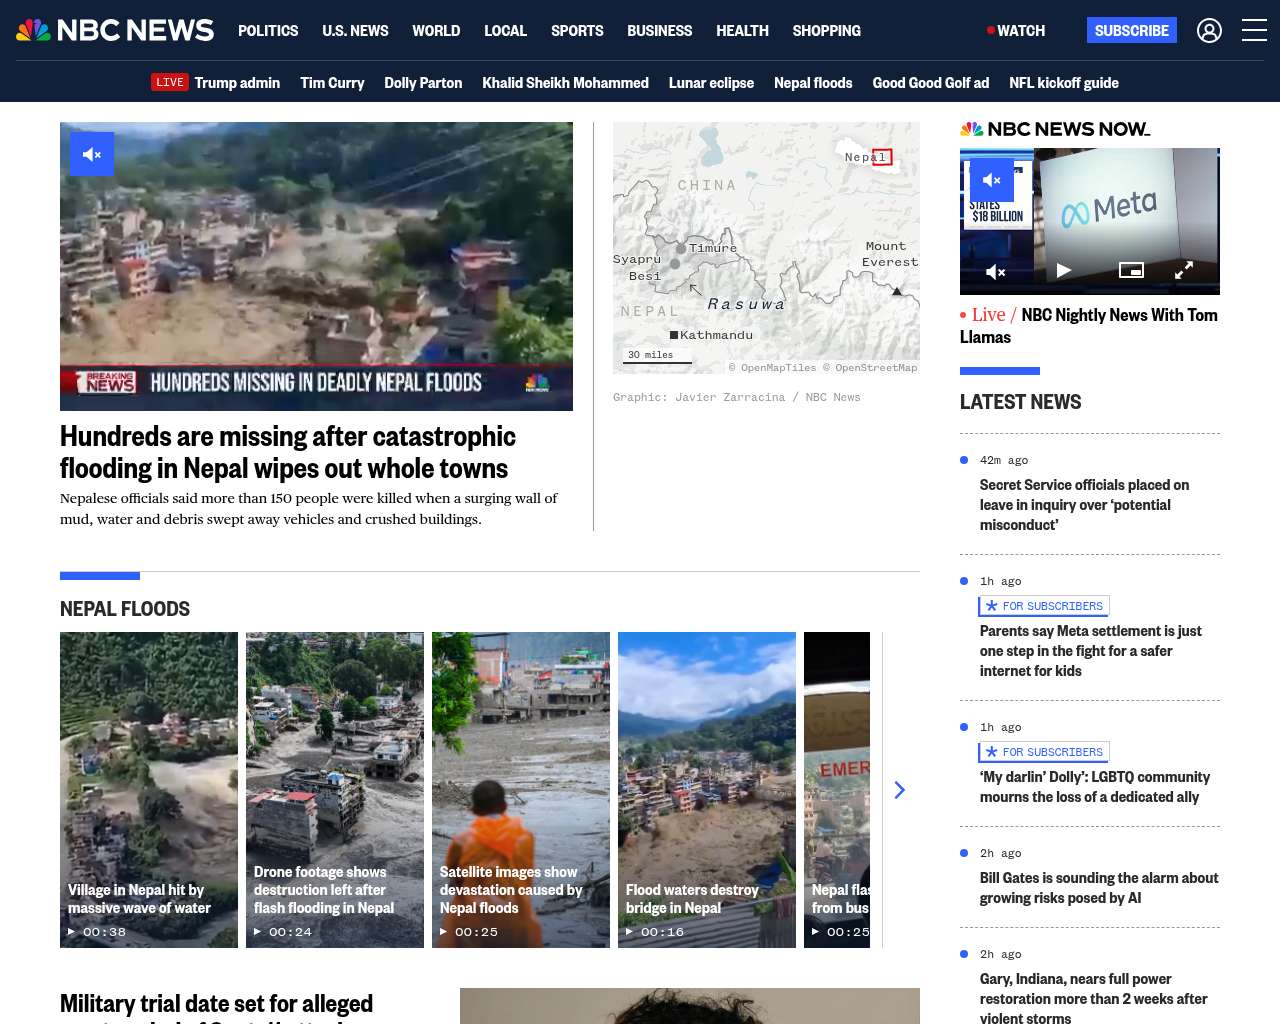The height and width of the screenshot is (1024, 1280).
Task: Click the Nepal flood region map graphic
Action: 766,248
